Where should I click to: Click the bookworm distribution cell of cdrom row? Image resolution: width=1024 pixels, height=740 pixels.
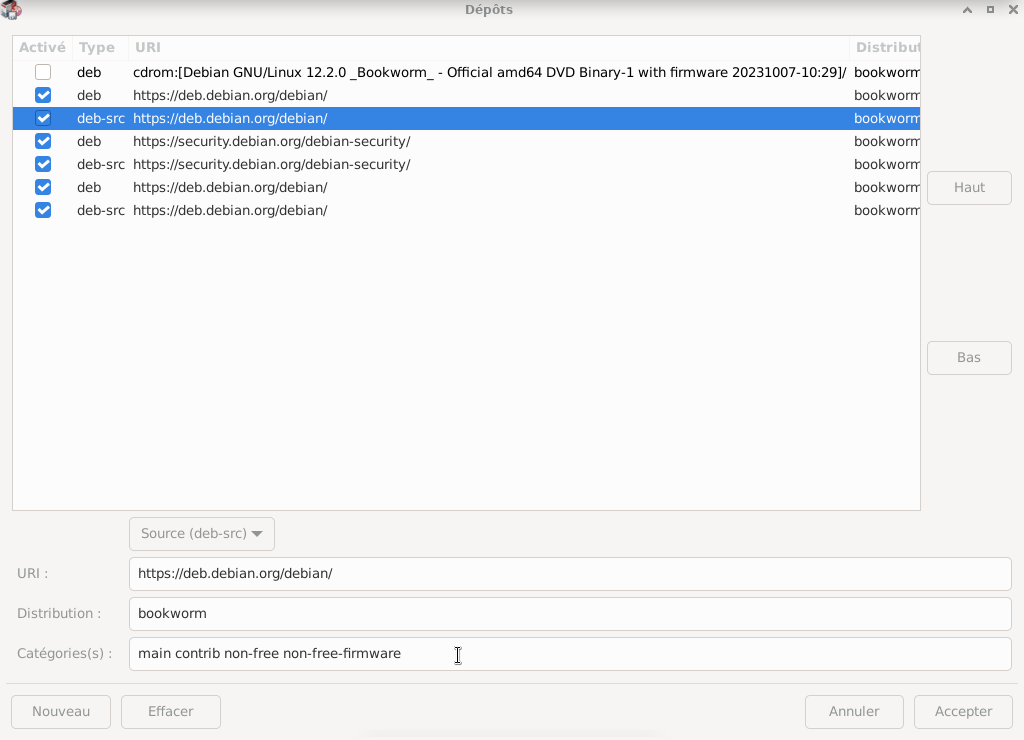[886, 72]
